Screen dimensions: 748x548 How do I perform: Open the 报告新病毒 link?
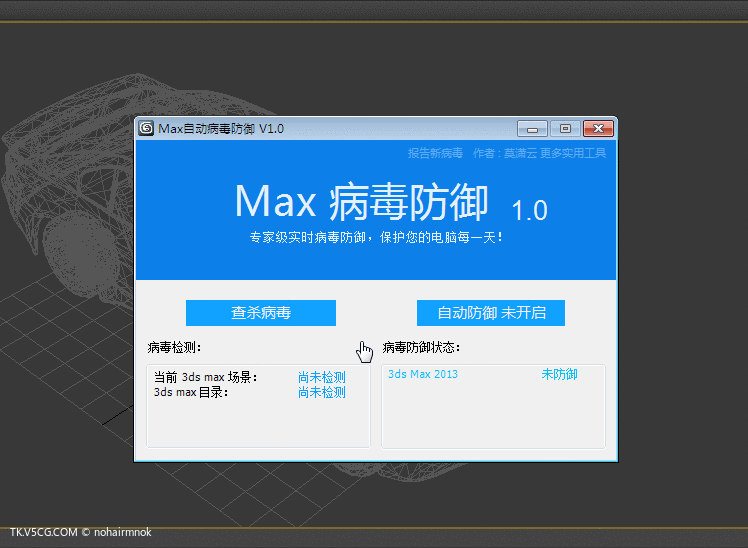(x=435, y=153)
